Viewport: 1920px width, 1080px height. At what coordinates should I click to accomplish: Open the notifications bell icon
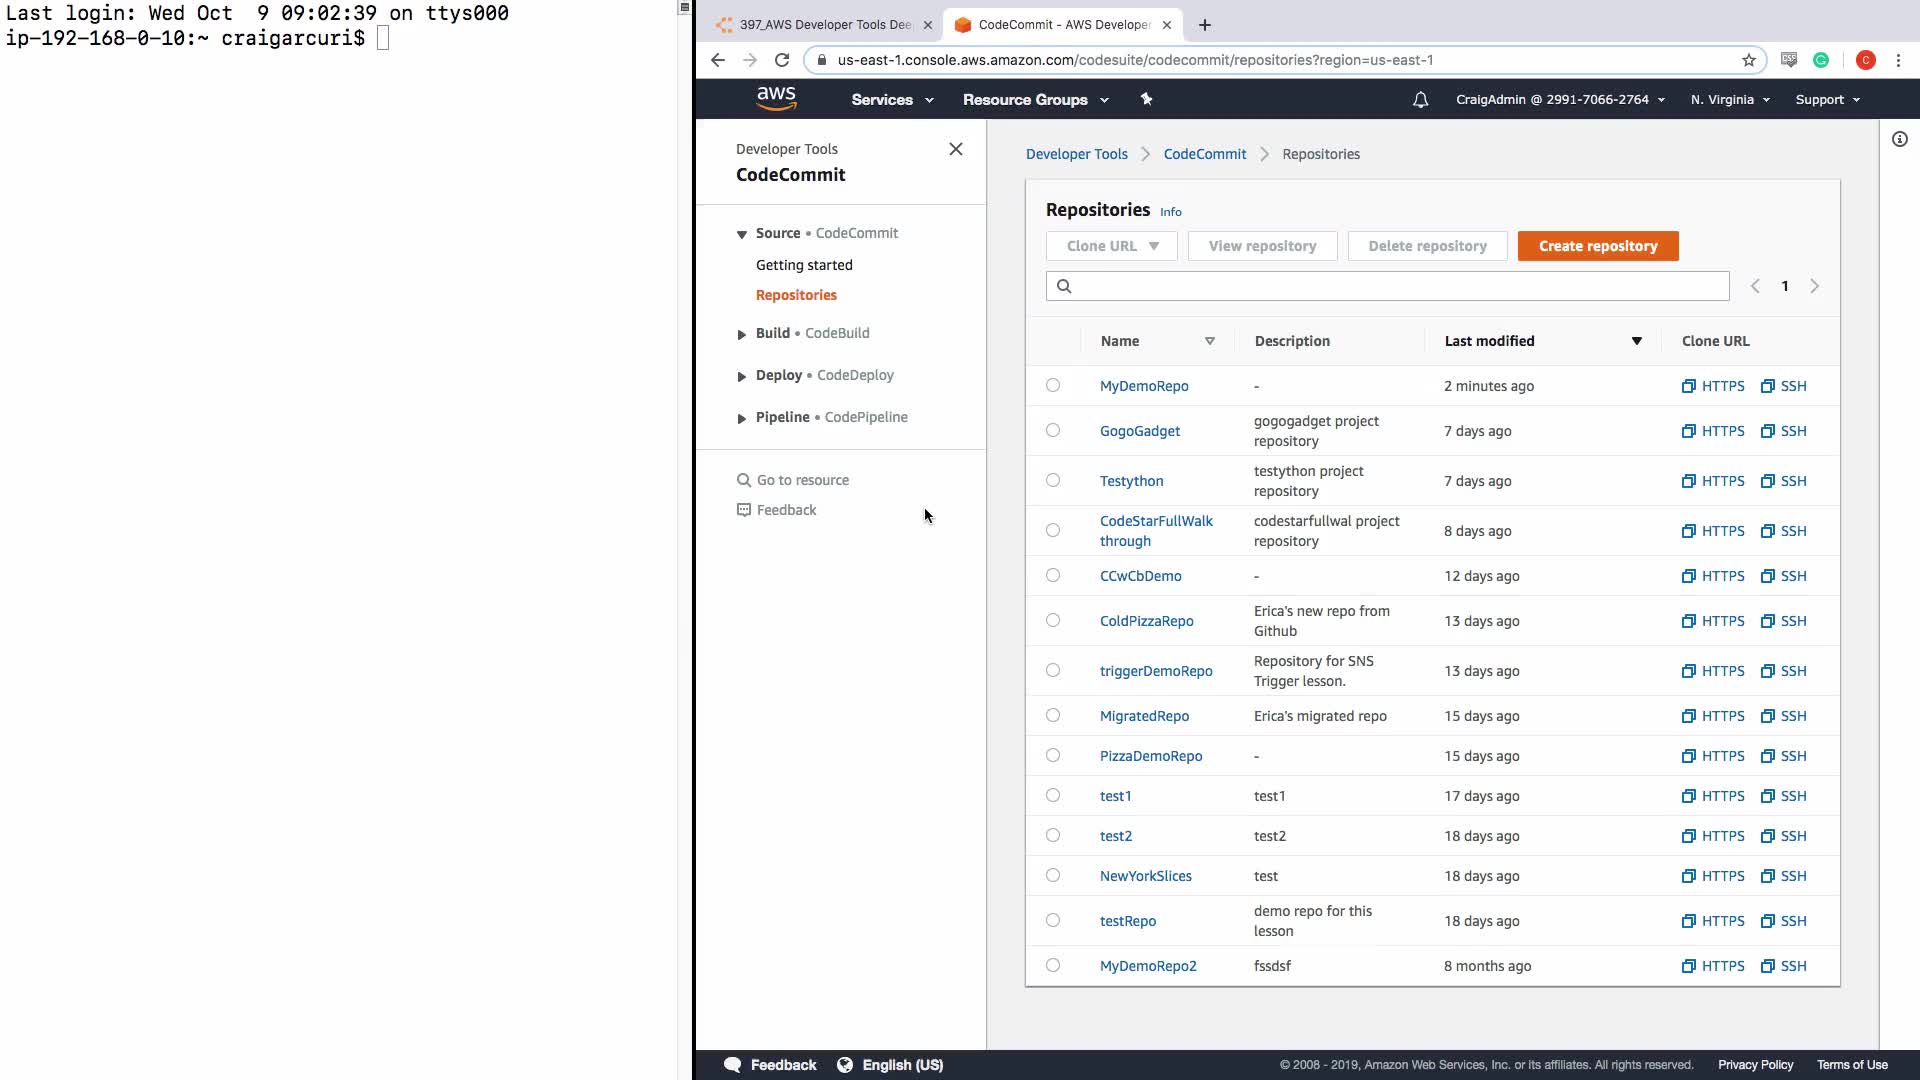[x=1420, y=100]
